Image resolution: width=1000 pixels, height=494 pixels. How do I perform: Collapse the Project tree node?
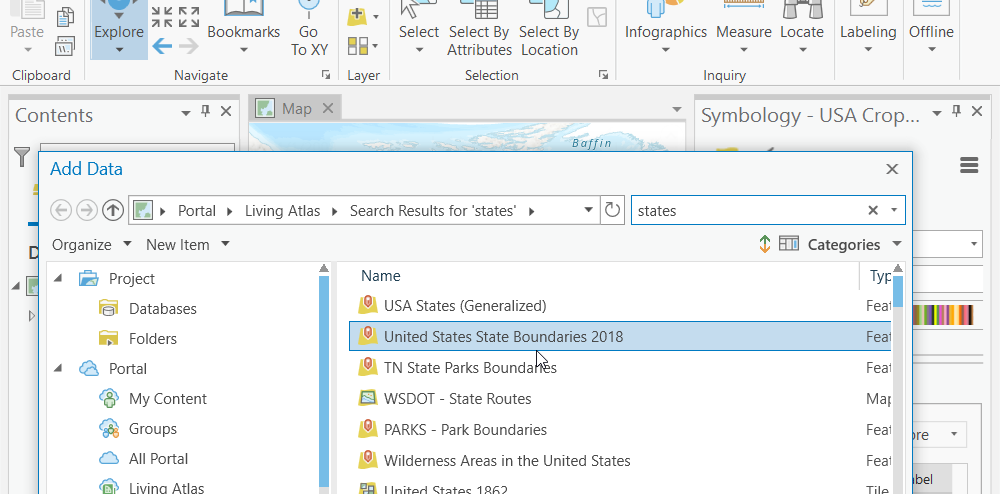point(59,279)
